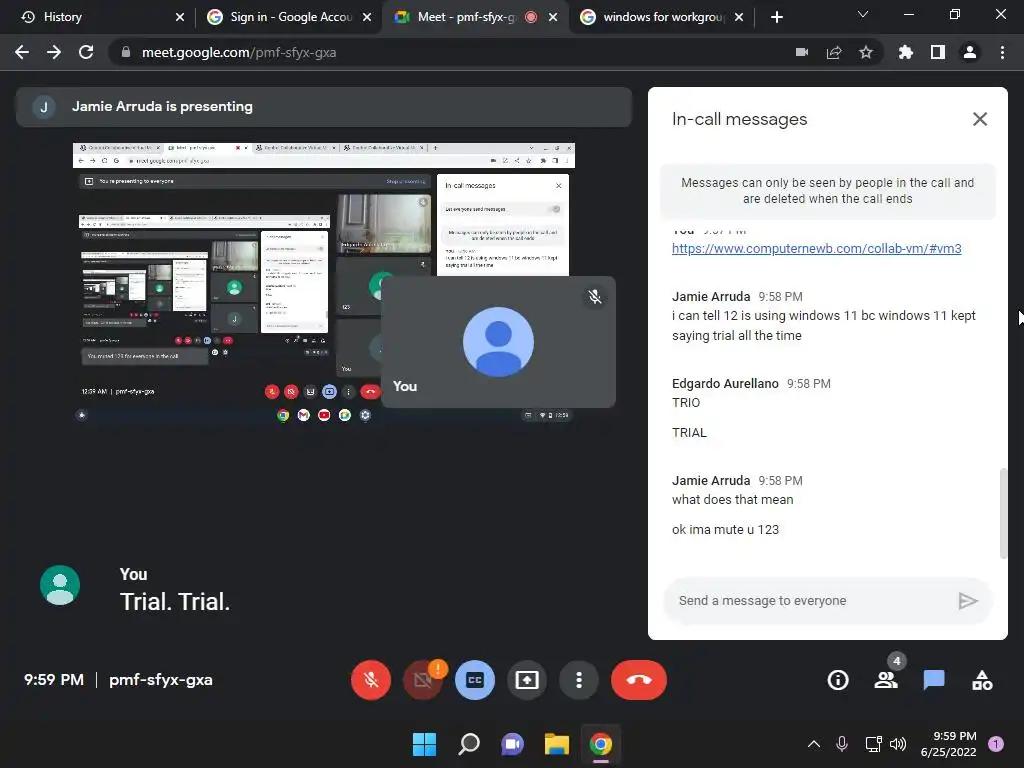Open the Windows Start menu

[424, 744]
